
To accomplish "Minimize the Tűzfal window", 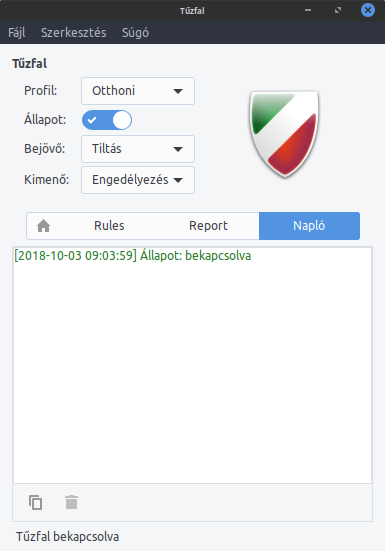I will 308,10.
